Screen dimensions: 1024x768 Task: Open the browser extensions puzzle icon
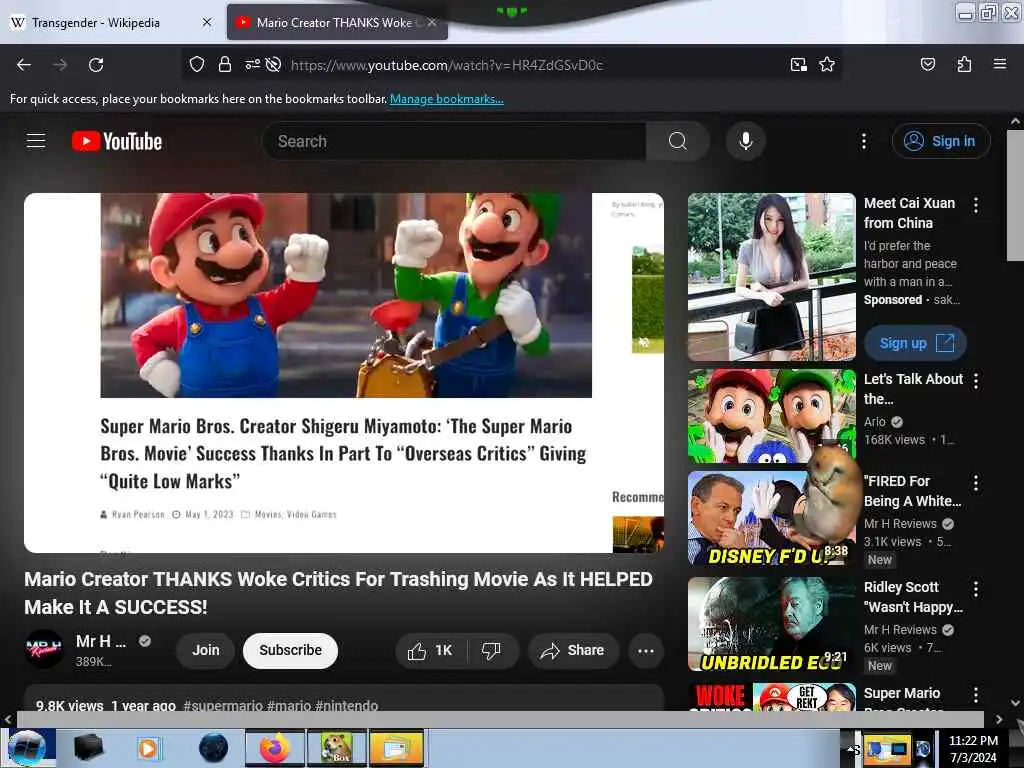(964, 64)
